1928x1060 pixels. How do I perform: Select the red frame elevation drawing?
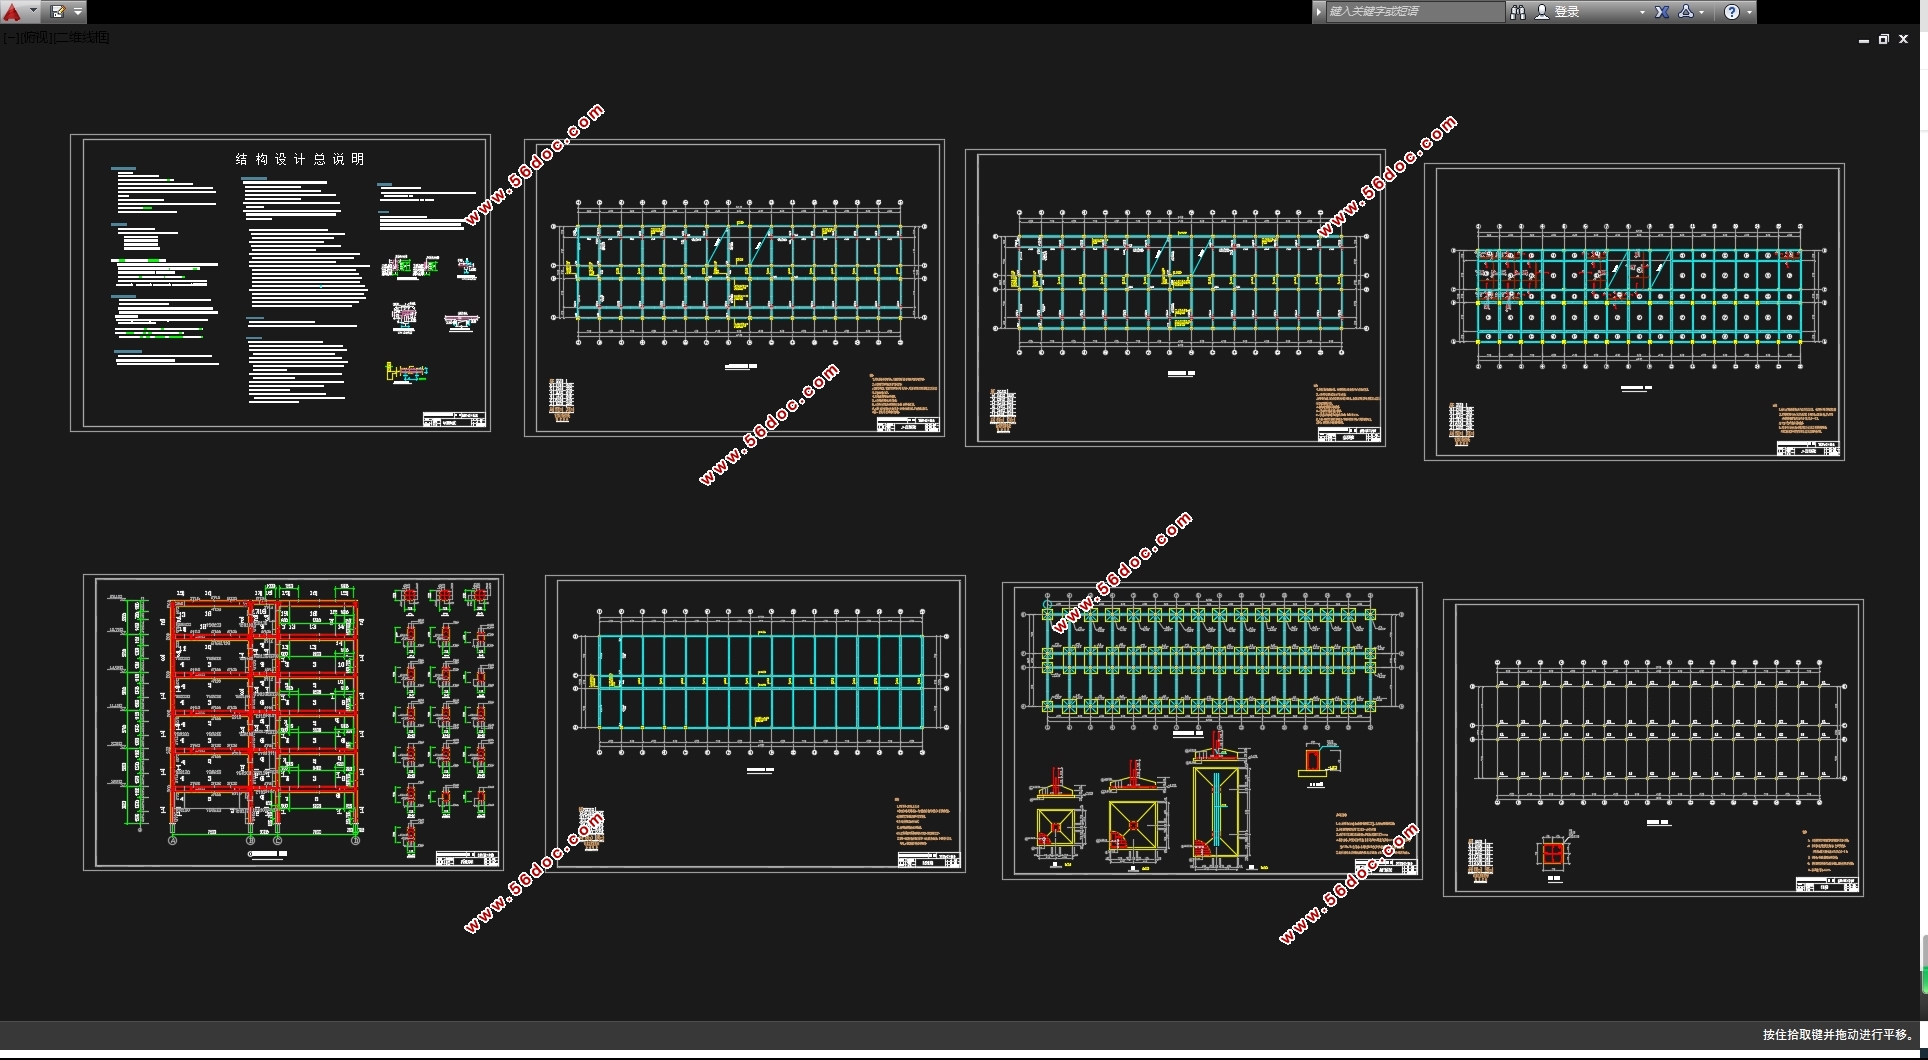click(265, 715)
